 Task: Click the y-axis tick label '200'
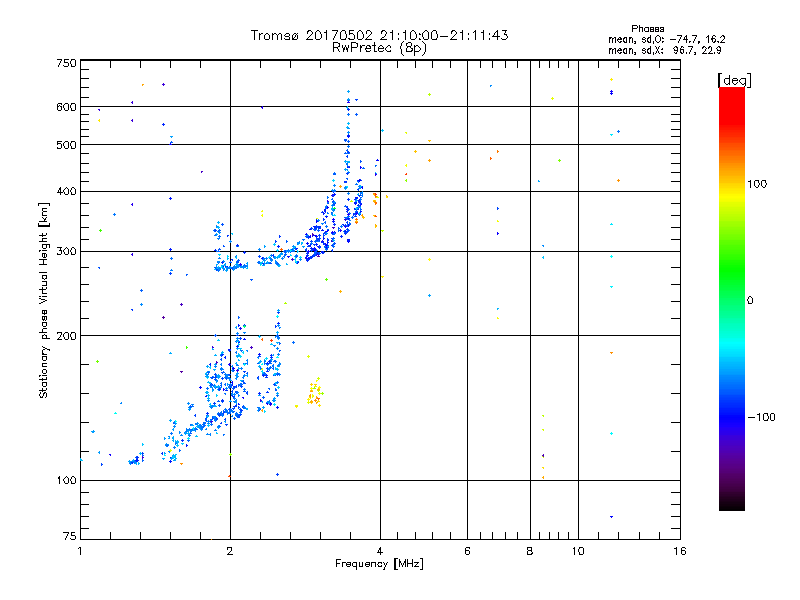66,336
